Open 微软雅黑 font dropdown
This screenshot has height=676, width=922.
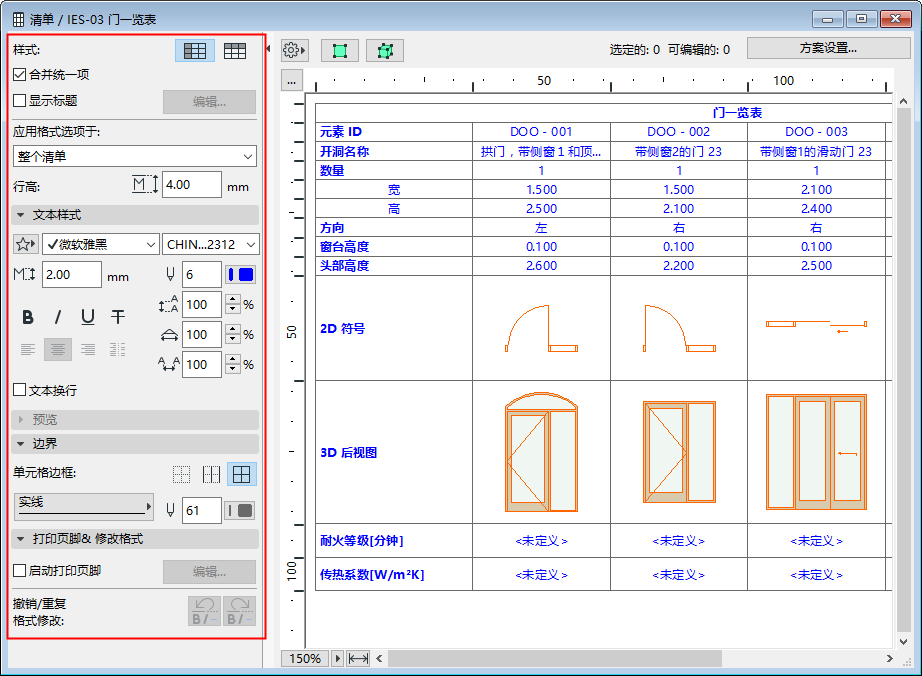(x=101, y=244)
